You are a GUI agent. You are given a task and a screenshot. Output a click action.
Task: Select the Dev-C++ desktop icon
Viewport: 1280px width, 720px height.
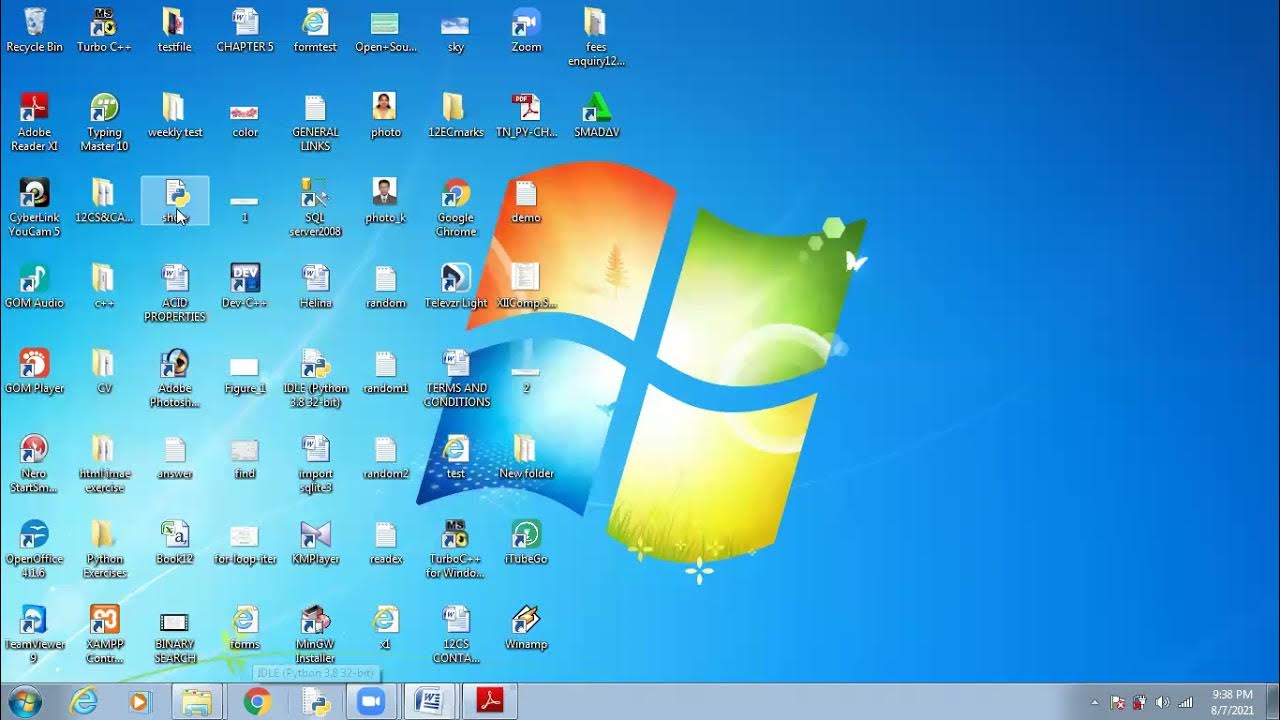(x=245, y=286)
